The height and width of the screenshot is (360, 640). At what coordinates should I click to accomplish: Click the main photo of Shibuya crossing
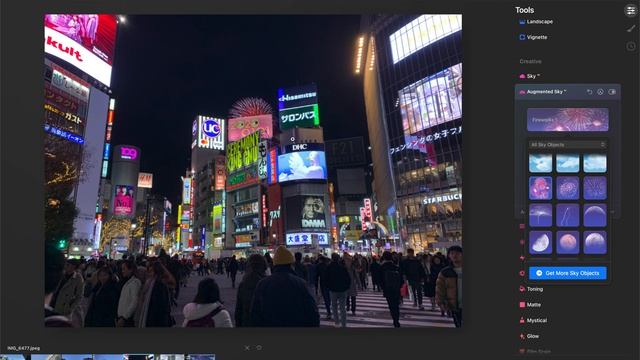click(253, 171)
